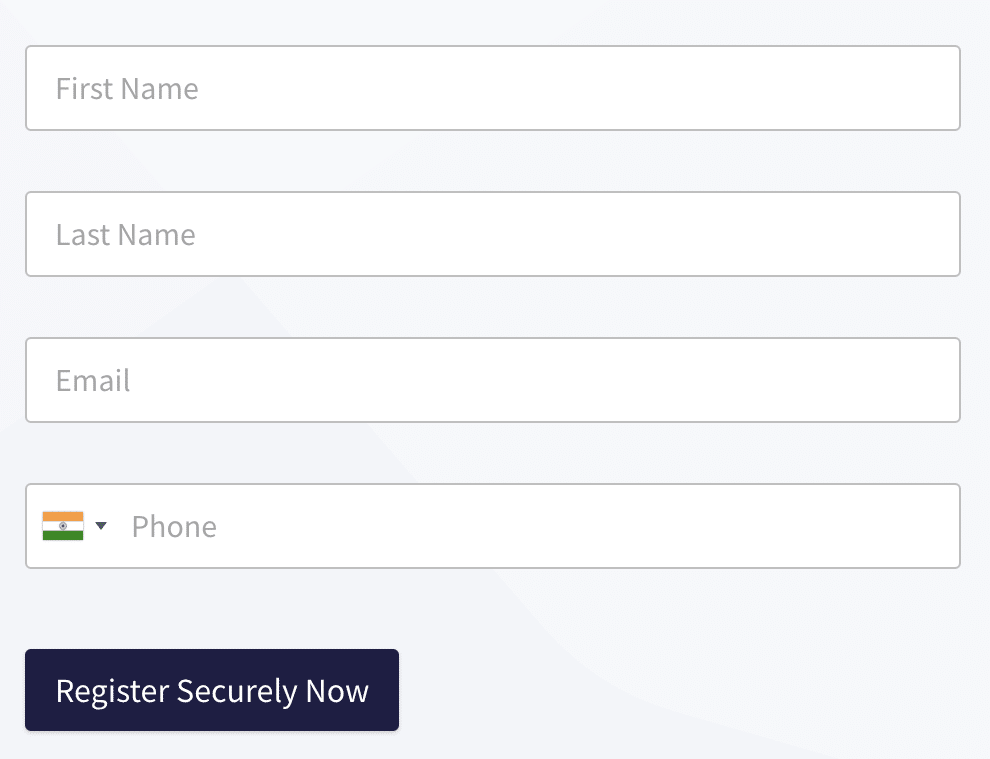
Task: Open the country code dropdown arrow
Action: click(101, 526)
